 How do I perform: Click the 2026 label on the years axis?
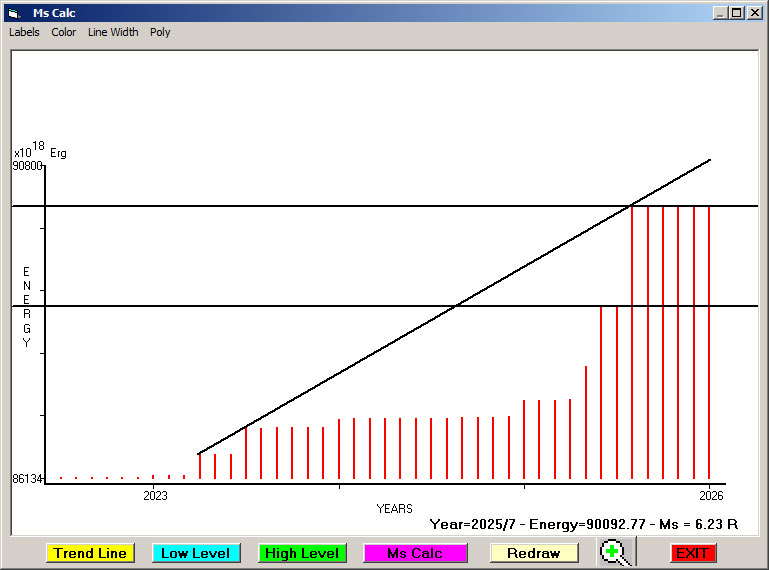coord(711,495)
